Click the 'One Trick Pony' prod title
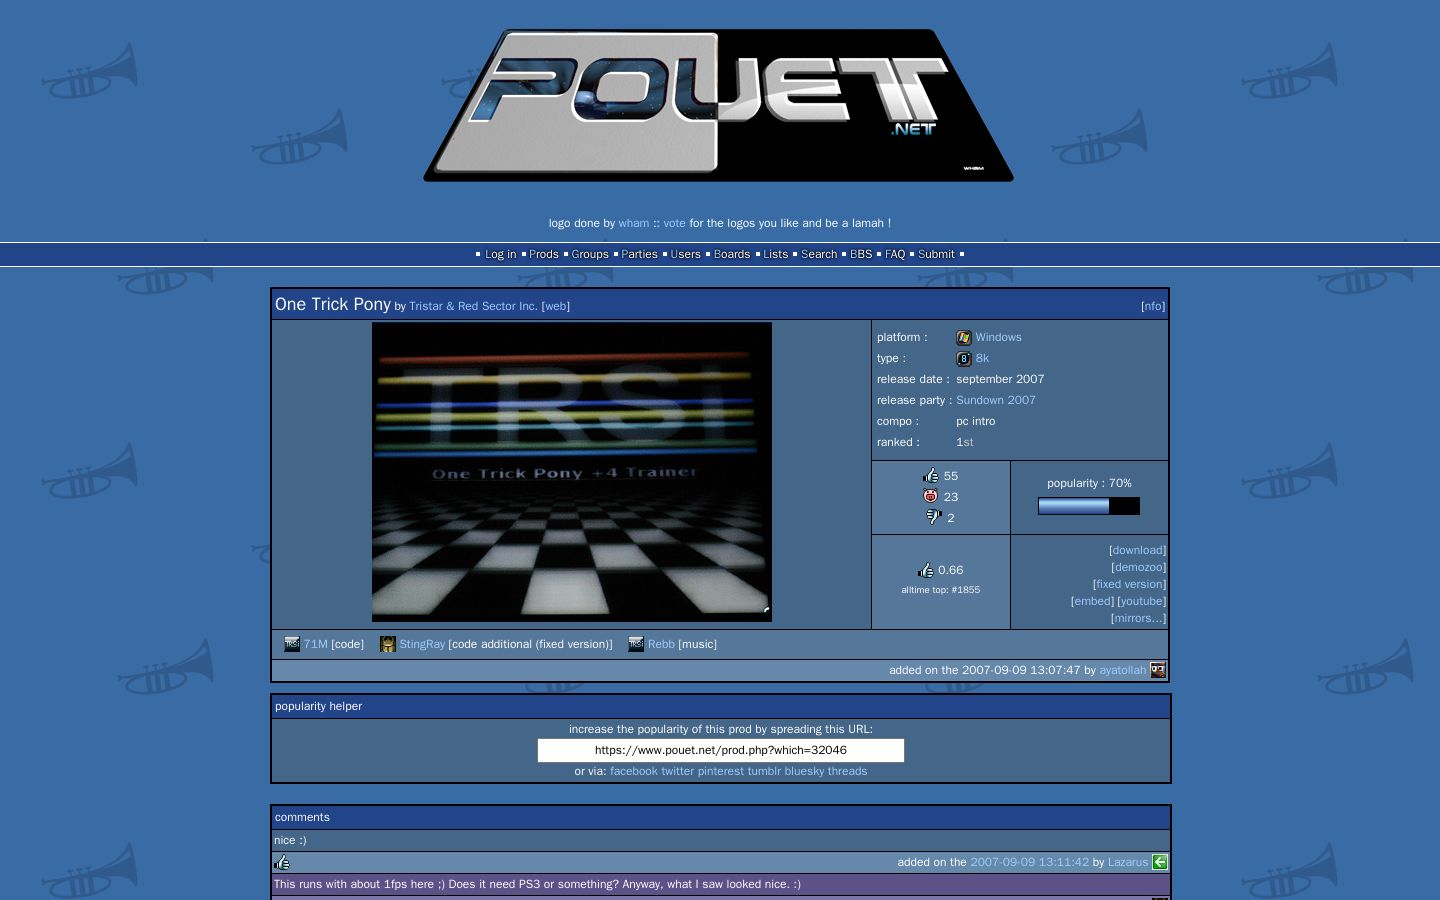 coord(333,304)
